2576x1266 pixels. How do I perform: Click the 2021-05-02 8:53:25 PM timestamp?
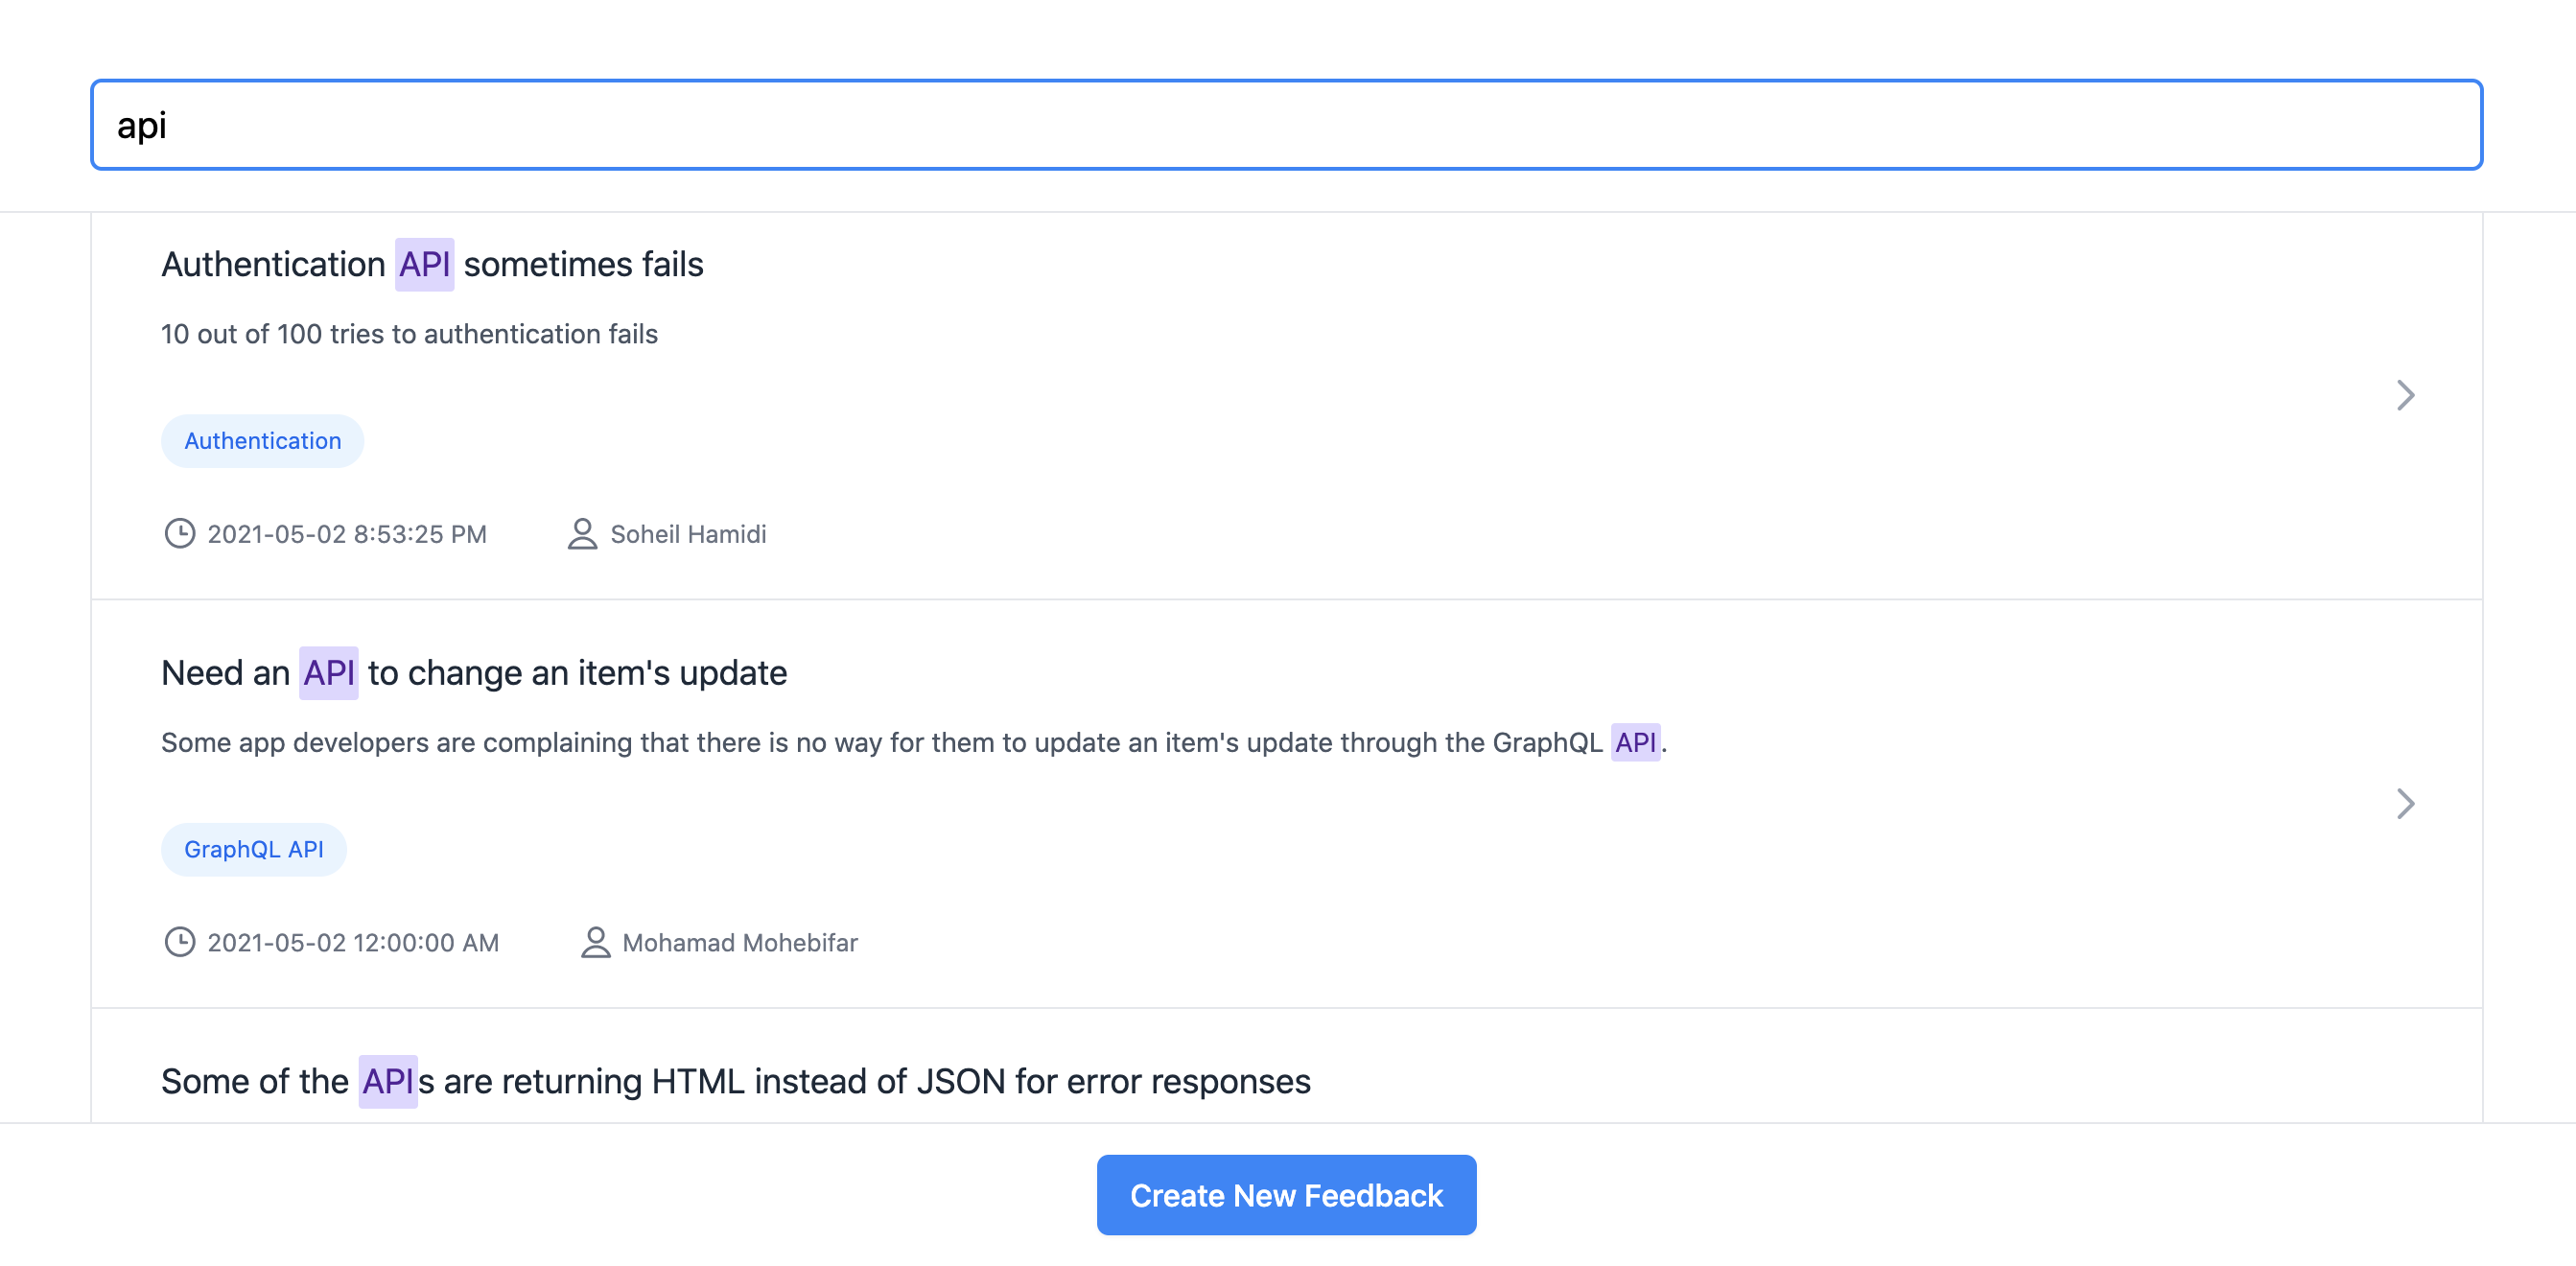(x=346, y=534)
